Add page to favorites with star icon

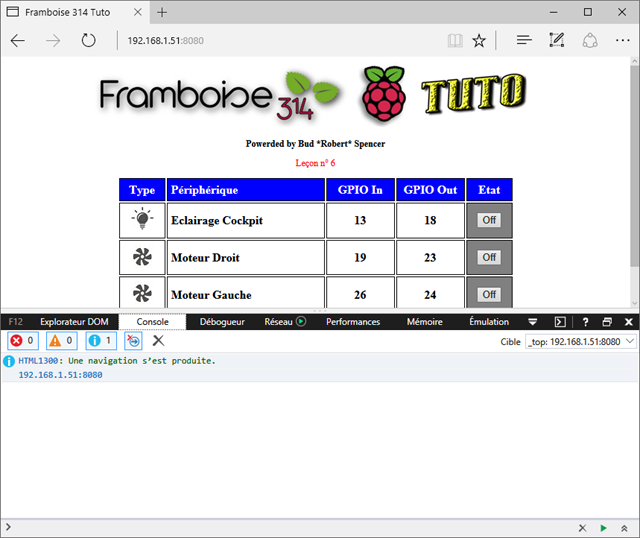[479, 41]
